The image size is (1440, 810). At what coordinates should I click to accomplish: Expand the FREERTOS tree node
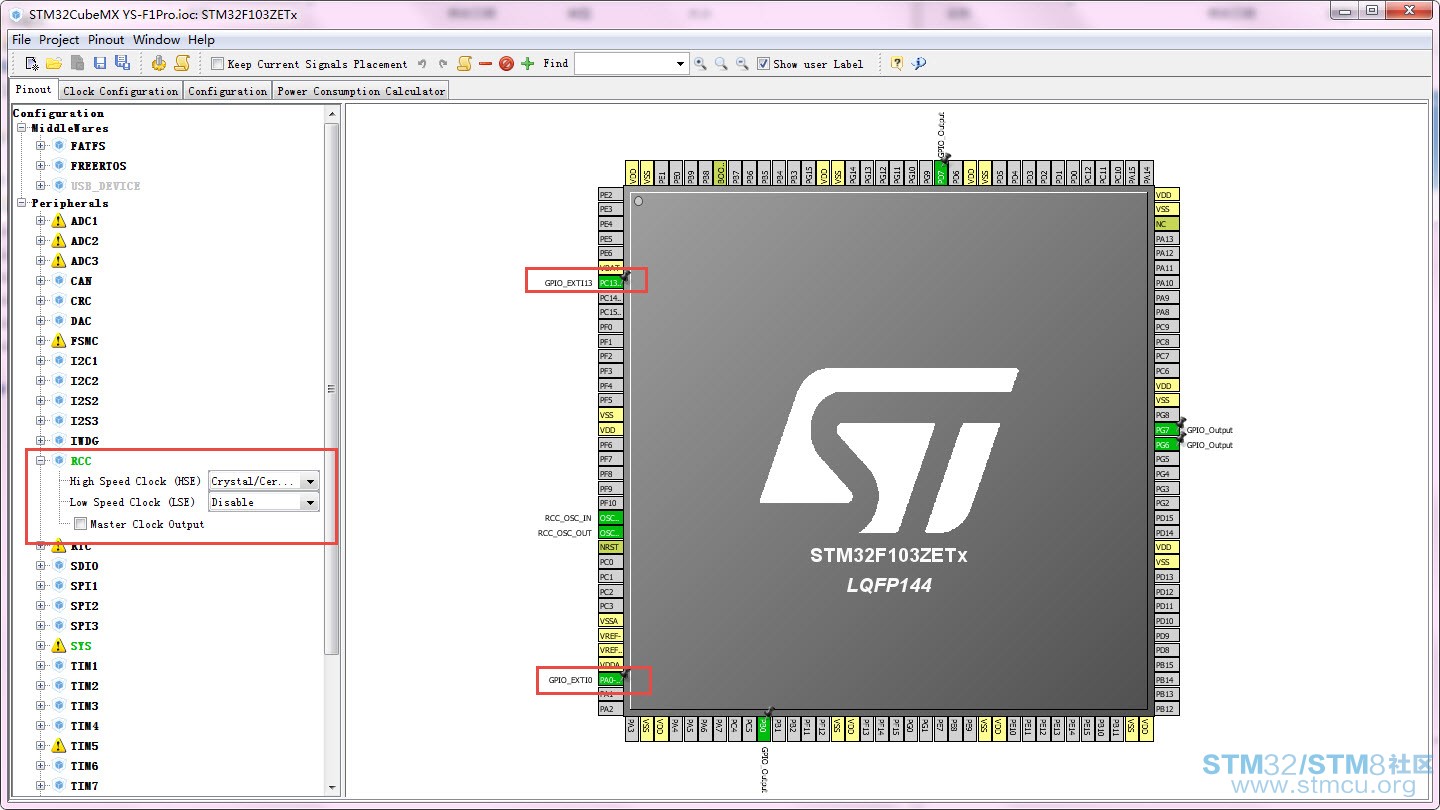tap(41, 166)
